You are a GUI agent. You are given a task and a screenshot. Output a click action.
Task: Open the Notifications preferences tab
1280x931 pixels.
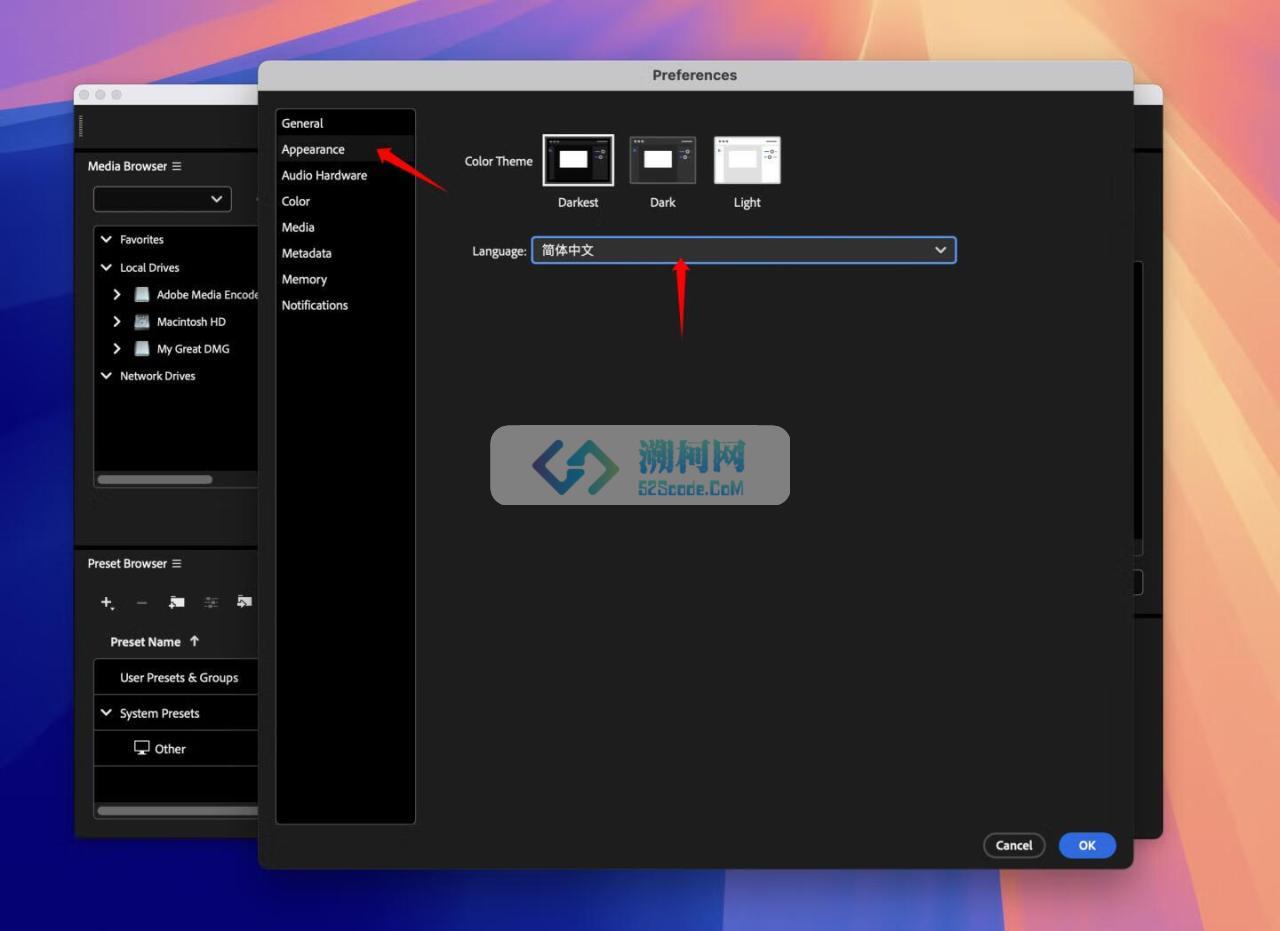point(345,305)
